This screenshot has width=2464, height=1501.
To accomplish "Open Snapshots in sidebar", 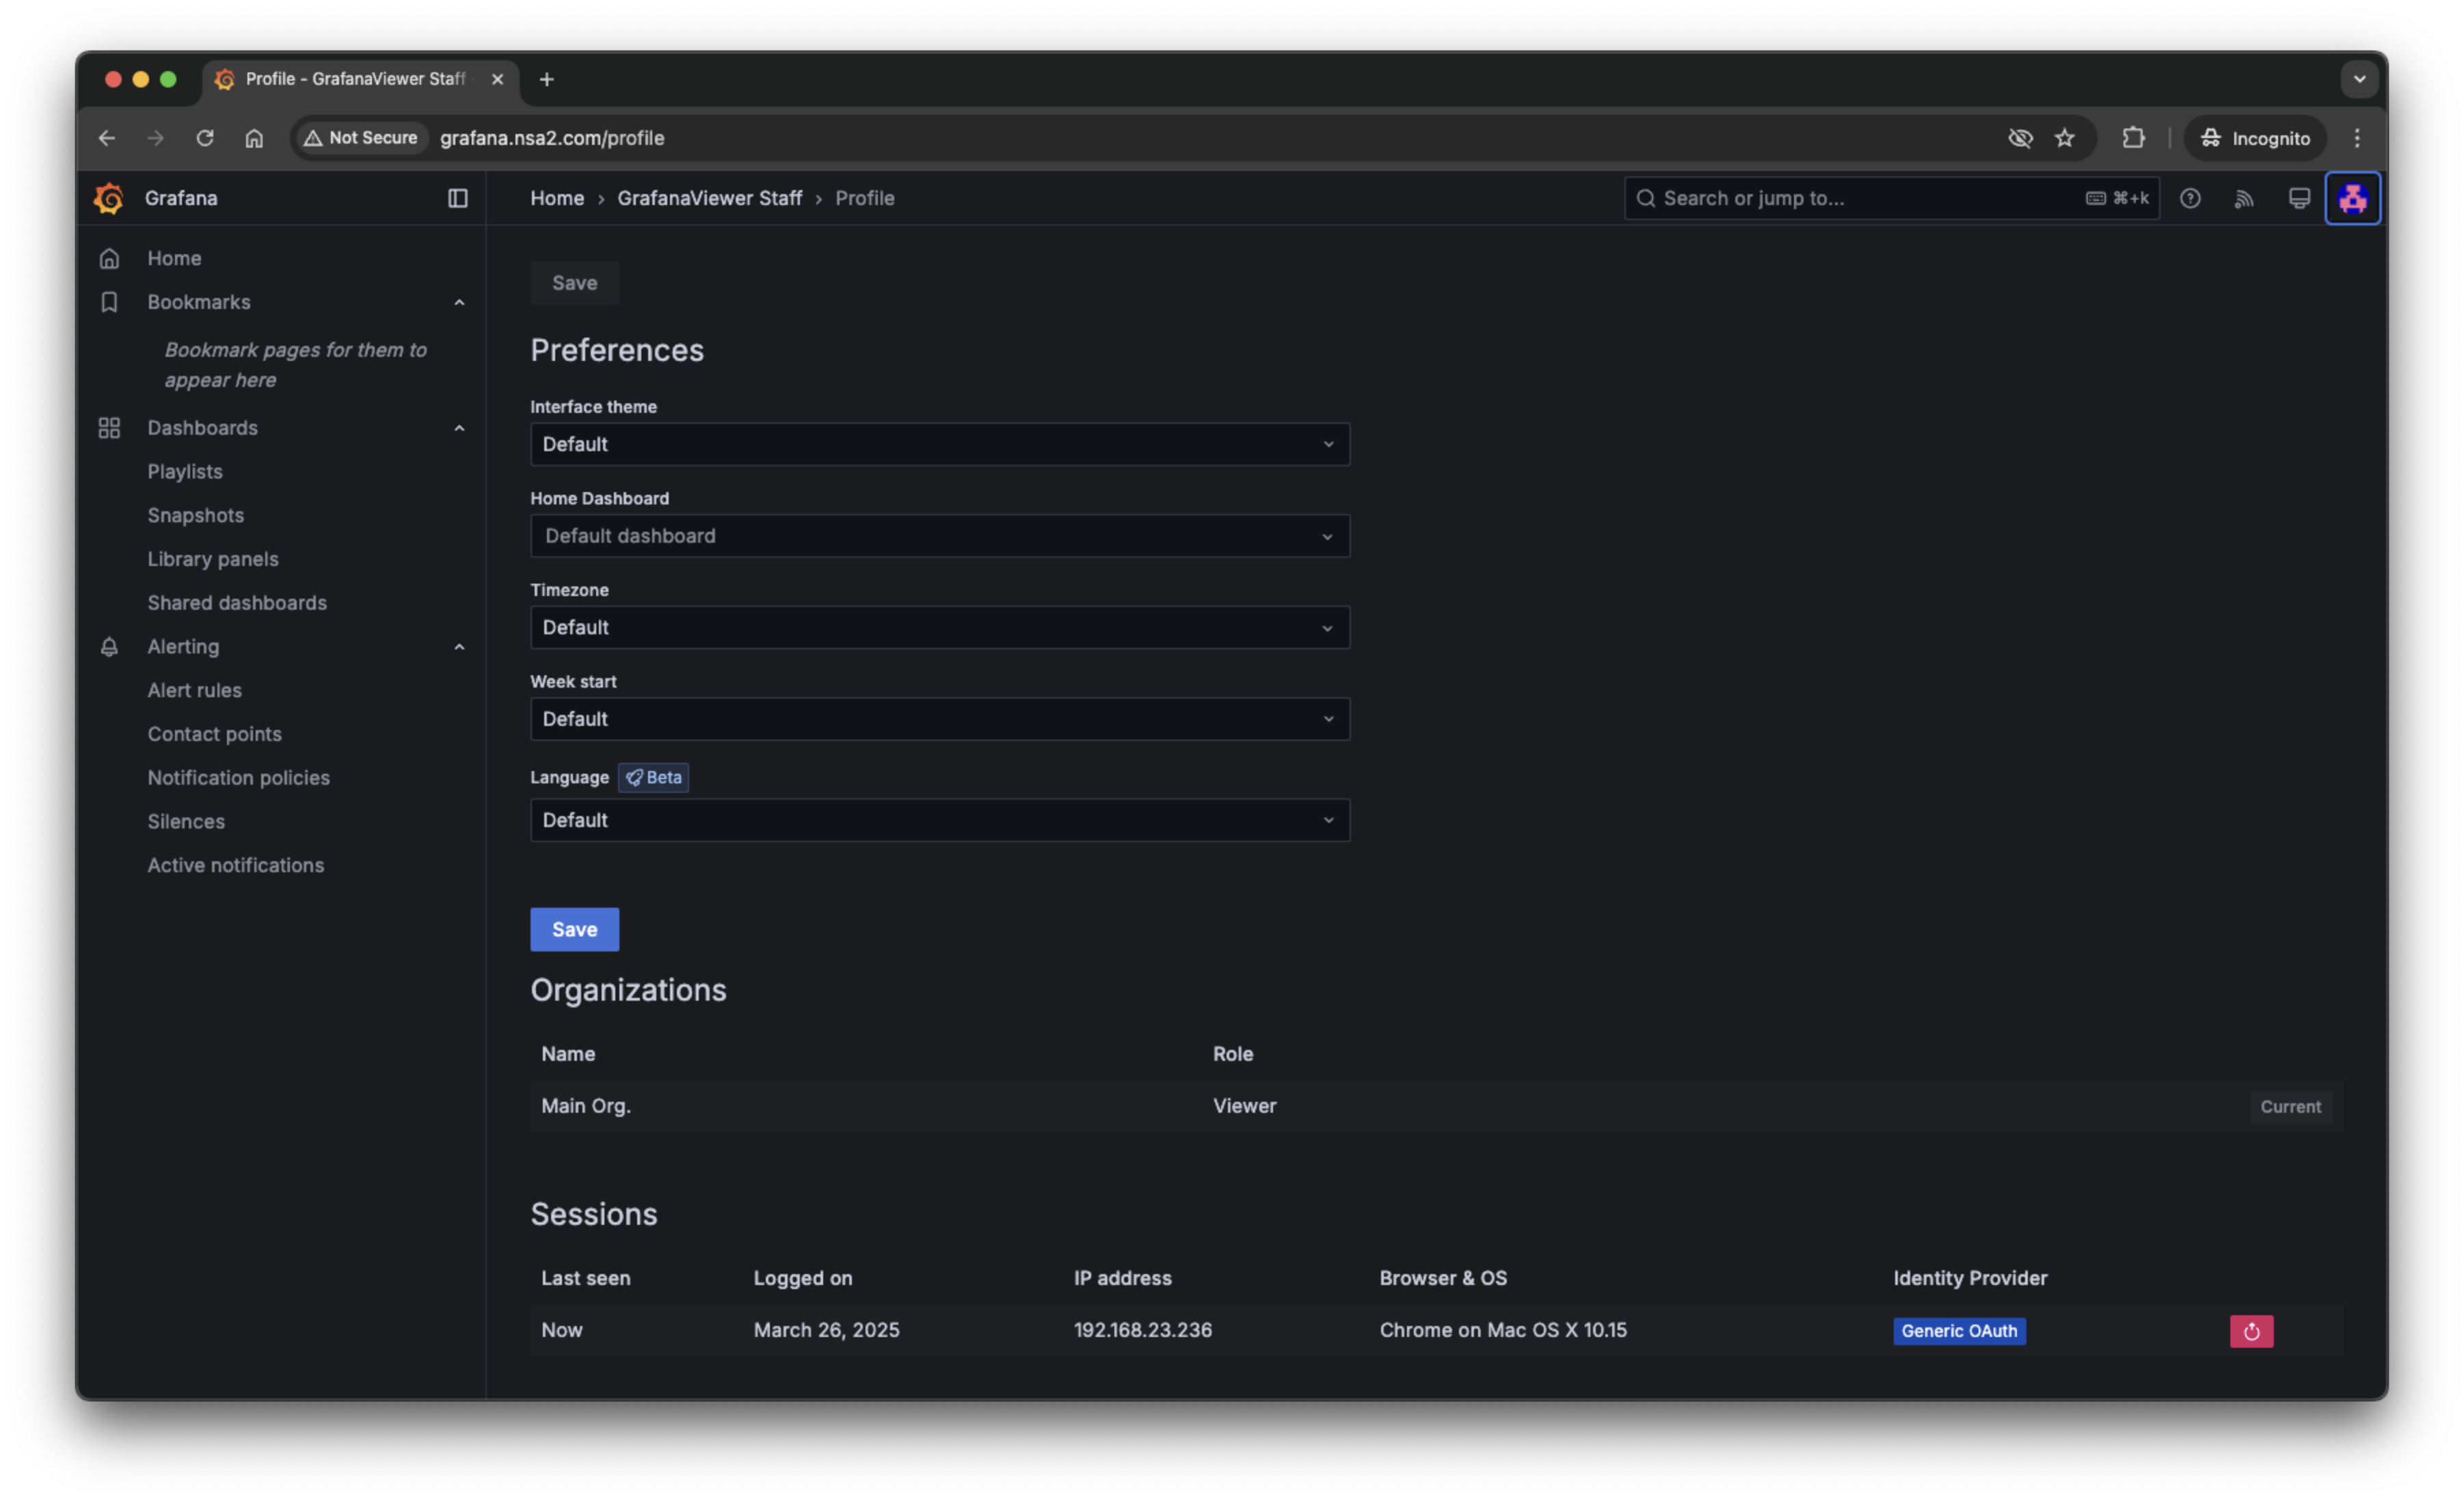I will tap(196, 515).
